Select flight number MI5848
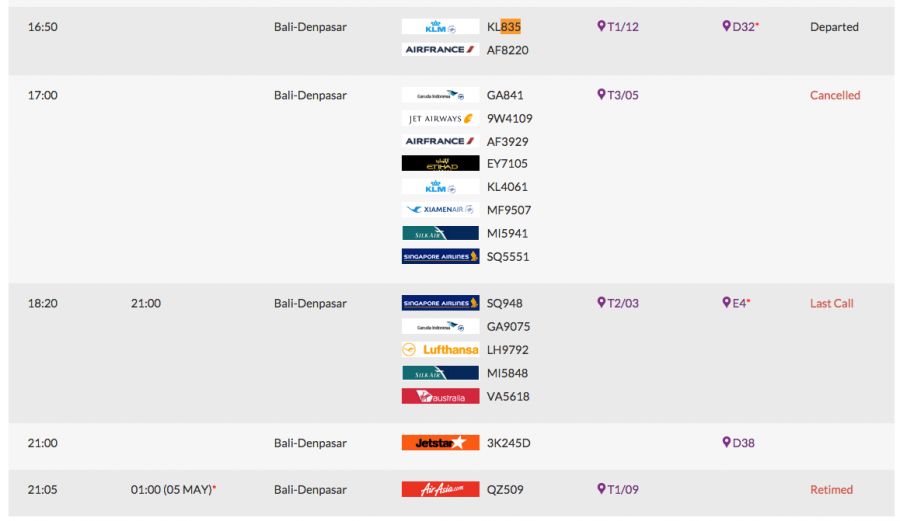This screenshot has height=521, width=900. (x=507, y=373)
